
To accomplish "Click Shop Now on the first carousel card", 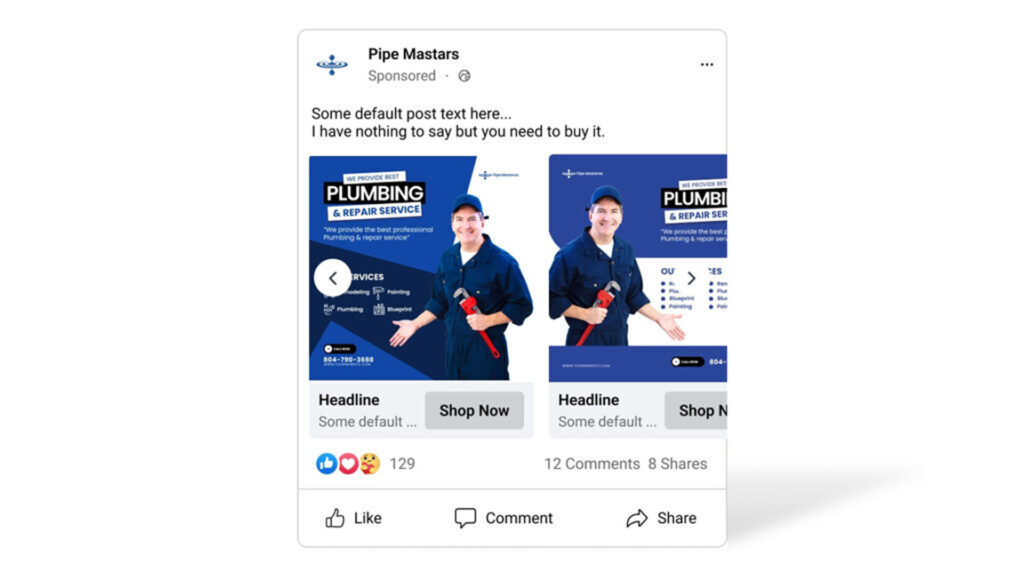I will click(474, 411).
